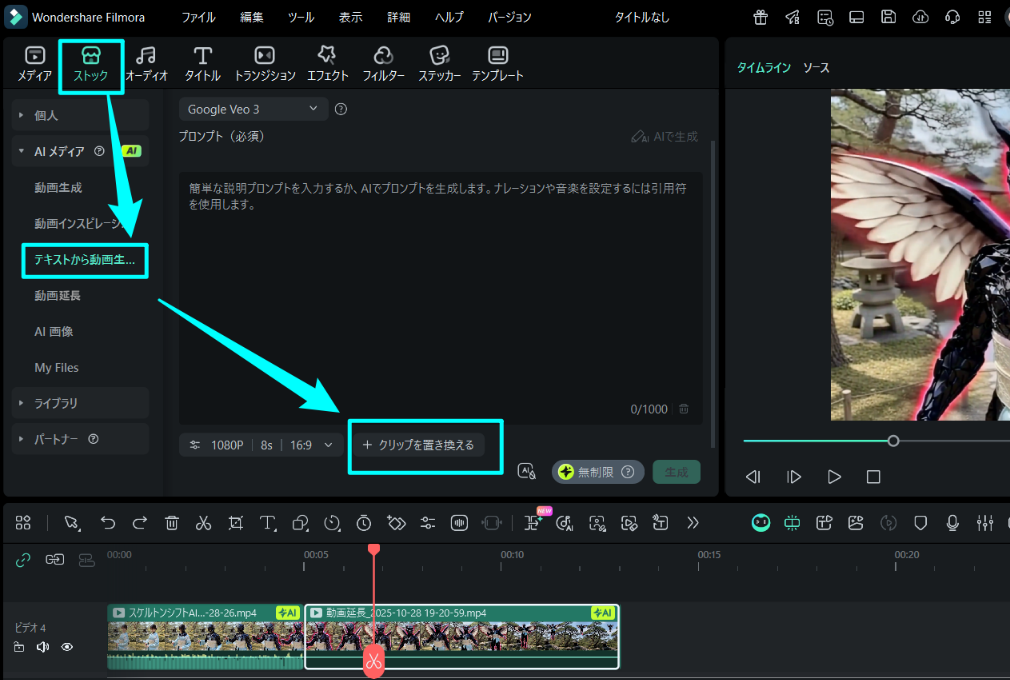1010x680 pixels.
Task: Mute the ビデオ 4 track audio
Action: point(43,647)
